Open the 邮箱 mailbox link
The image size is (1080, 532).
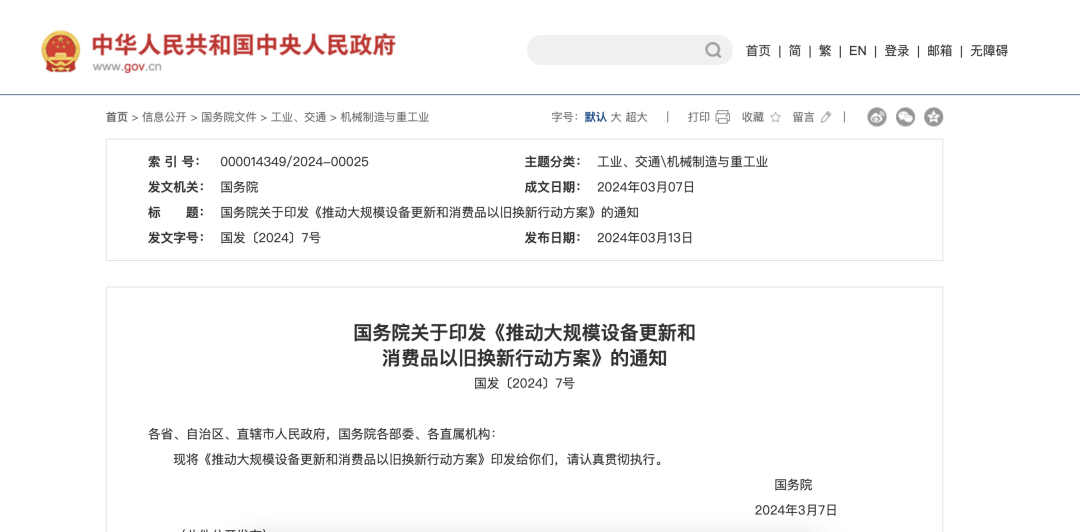point(939,51)
